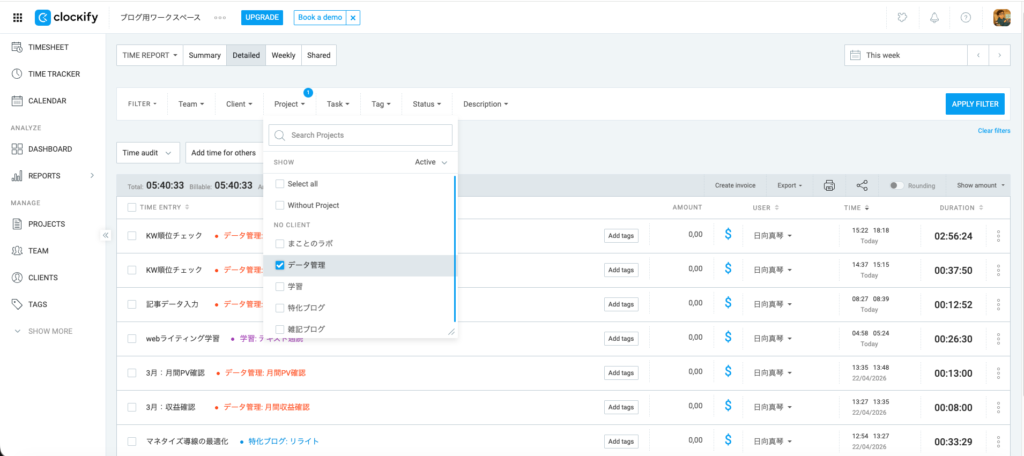Image resolution: width=1024 pixels, height=456 pixels.
Task: Click the help question mark icon
Action: click(x=965, y=18)
